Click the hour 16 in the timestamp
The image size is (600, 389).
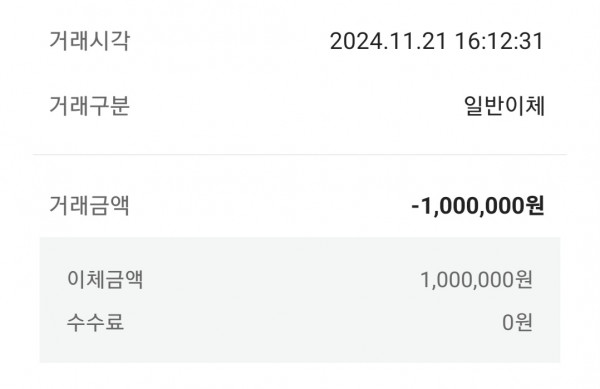466,41
